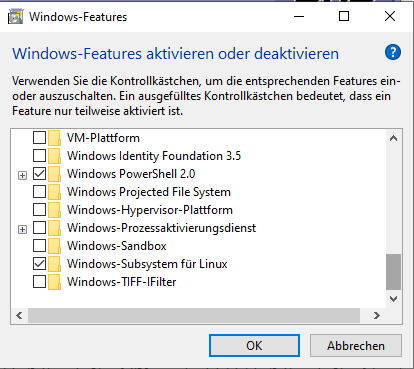The image size is (414, 369).
Task: Tick the Windows-Sandbox checkbox
Action: pyautogui.click(x=39, y=246)
